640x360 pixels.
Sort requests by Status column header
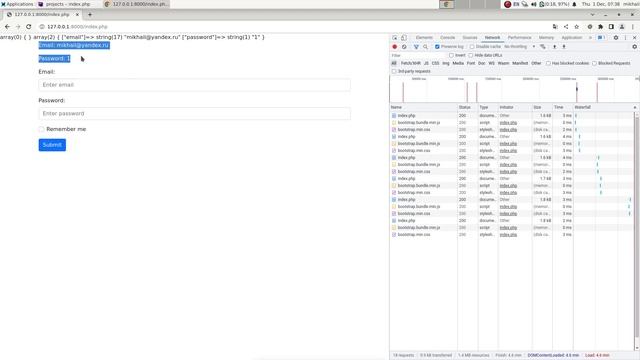pos(467,107)
